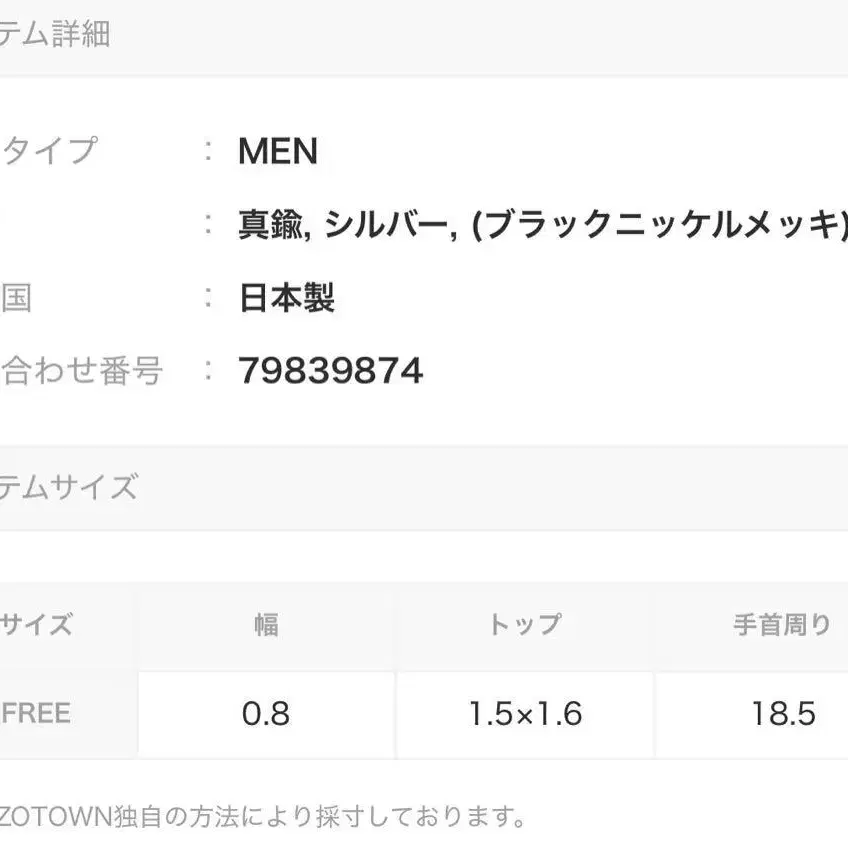The image size is (848, 848).
Task: Select the 幅 column header
Action: coord(266,626)
